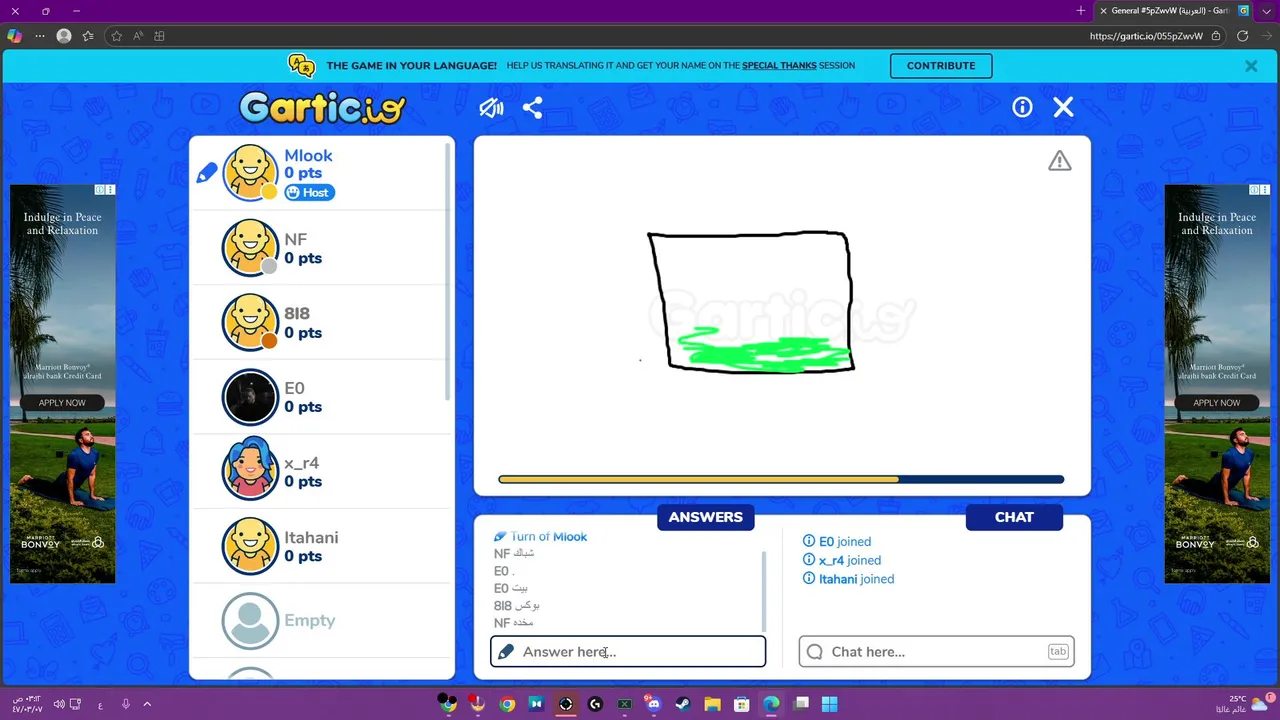Exit the room with the X icon
Screen dimensions: 1280x720
pyautogui.click(x=1063, y=107)
